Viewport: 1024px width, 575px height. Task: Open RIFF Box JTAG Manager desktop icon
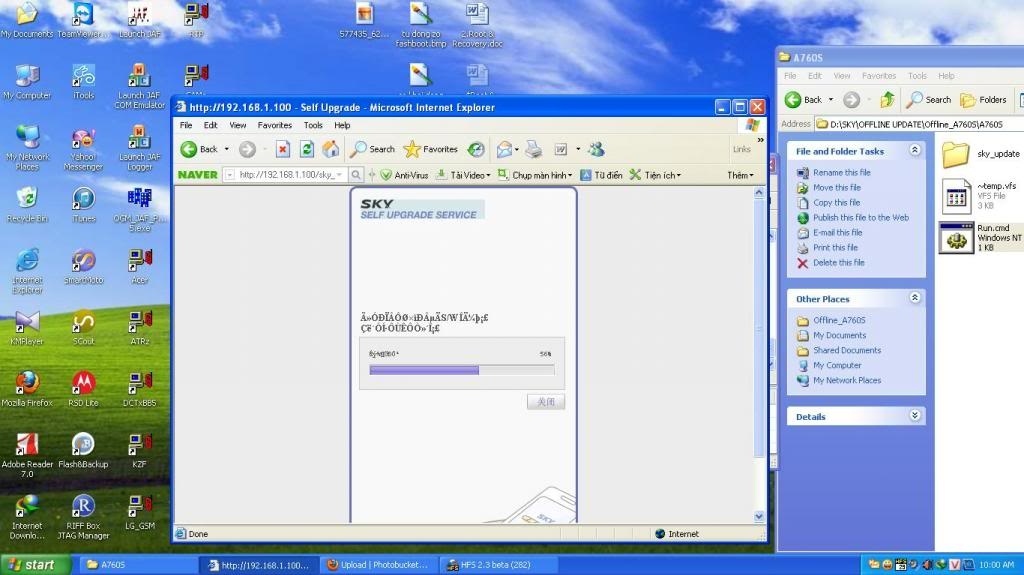(x=83, y=516)
